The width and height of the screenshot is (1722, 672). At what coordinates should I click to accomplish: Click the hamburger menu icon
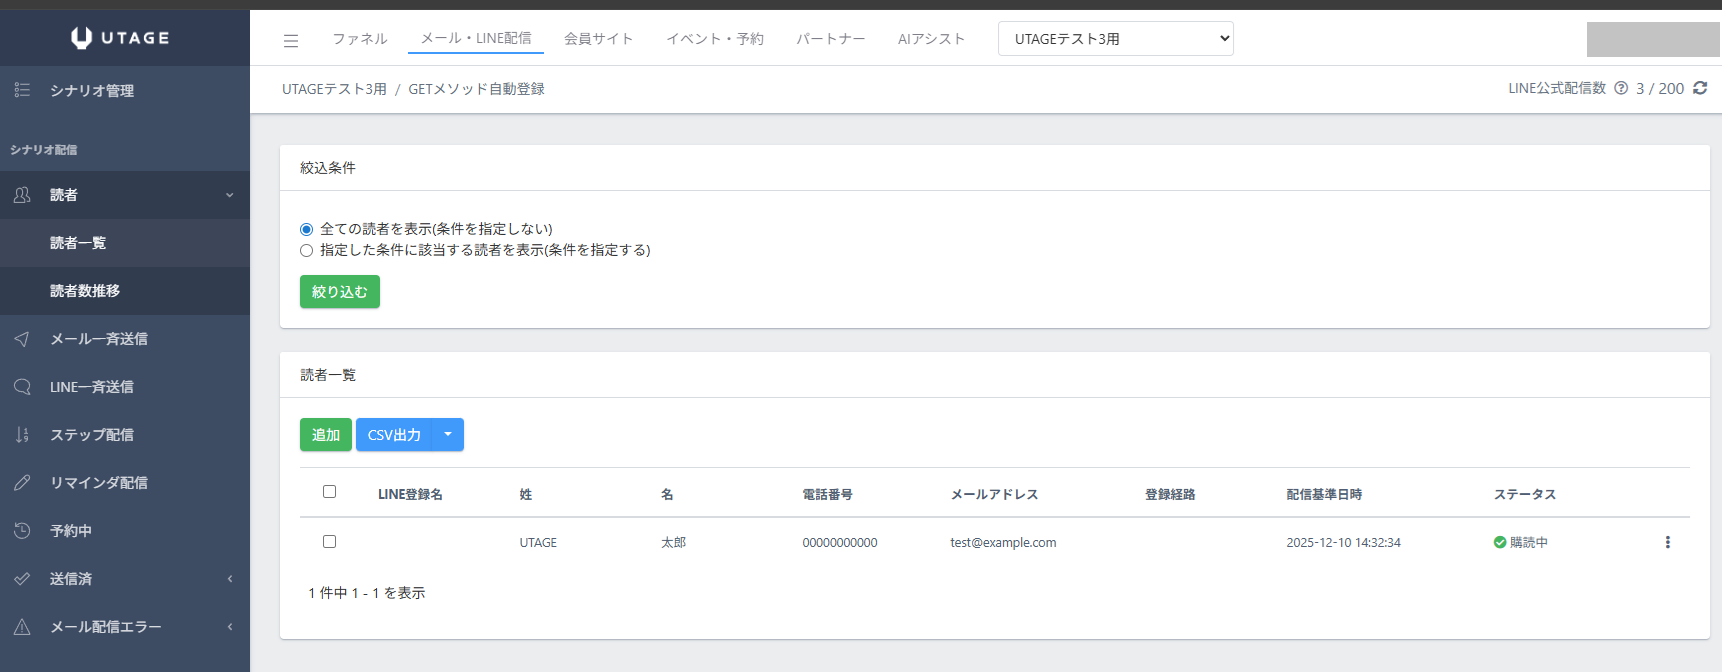click(x=291, y=41)
